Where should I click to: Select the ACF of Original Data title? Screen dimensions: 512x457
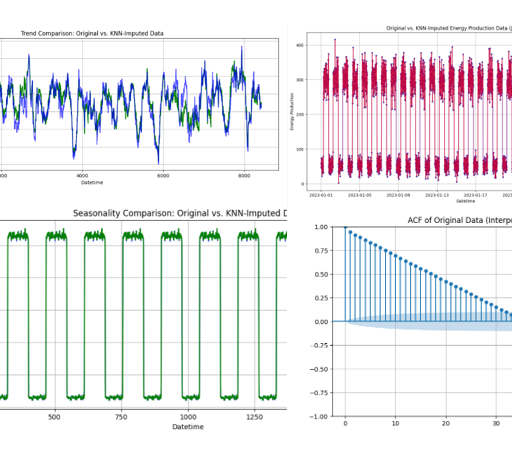(460, 220)
